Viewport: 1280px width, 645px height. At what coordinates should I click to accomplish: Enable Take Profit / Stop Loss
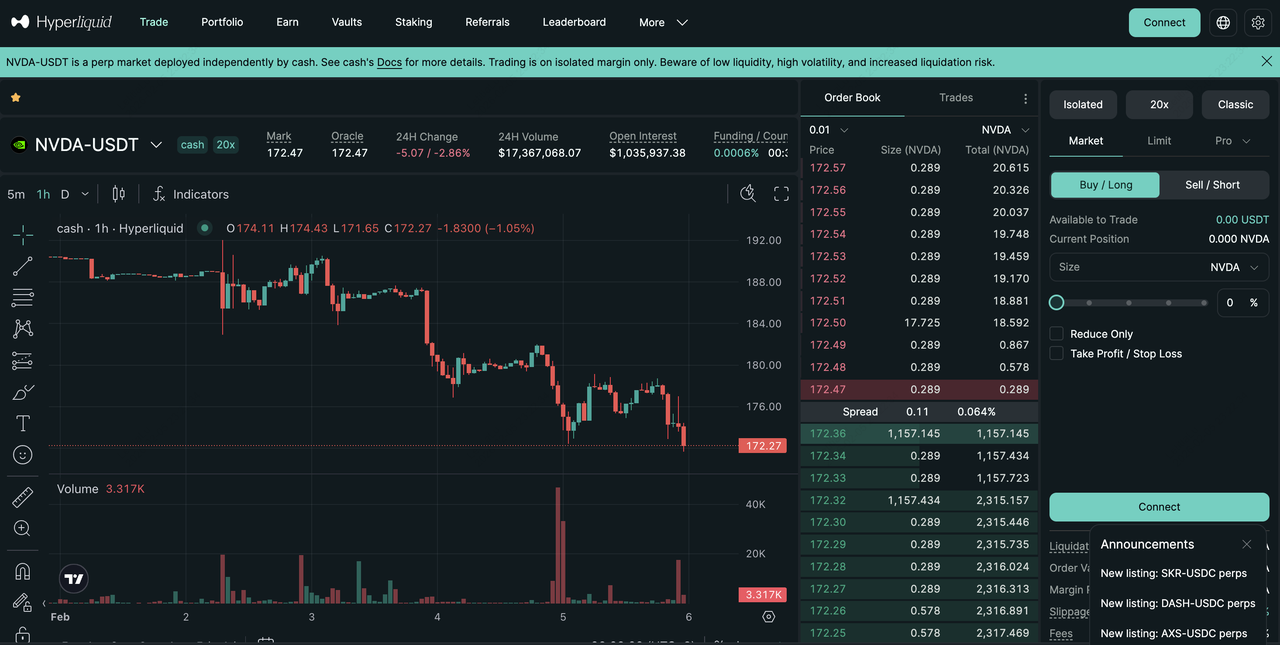(1056, 353)
